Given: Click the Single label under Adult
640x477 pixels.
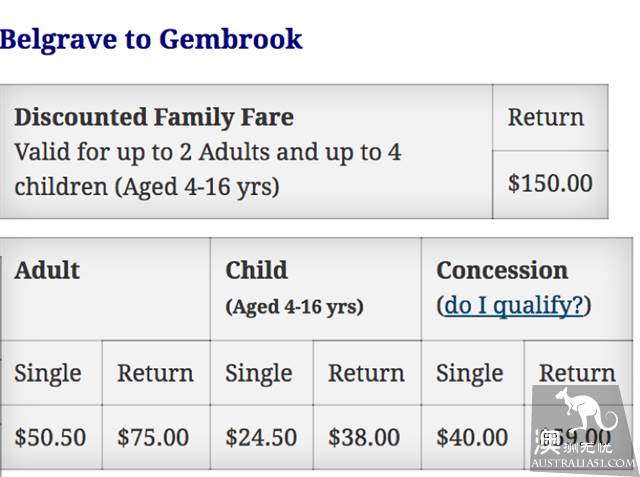Looking at the screenshot, I should (x=48, y=374).
